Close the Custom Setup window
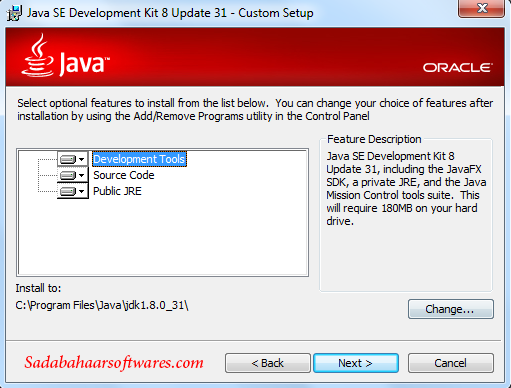 pos(482,9)
